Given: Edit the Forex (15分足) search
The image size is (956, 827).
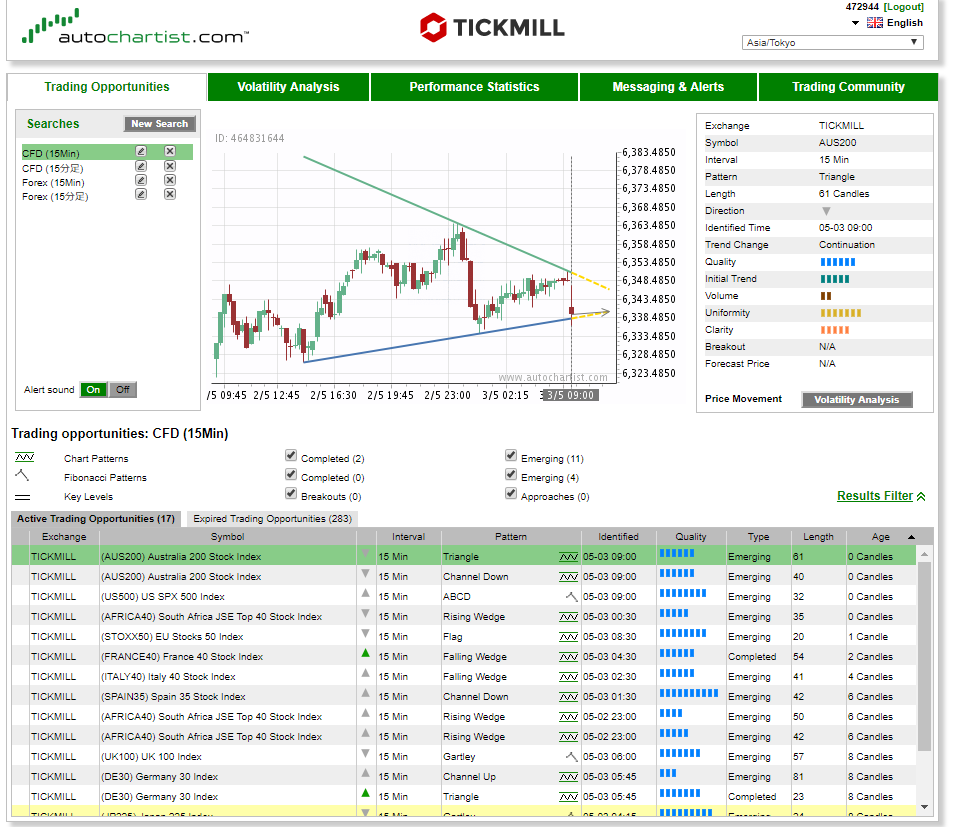Looking at the screenshot, I should (141, 194).
